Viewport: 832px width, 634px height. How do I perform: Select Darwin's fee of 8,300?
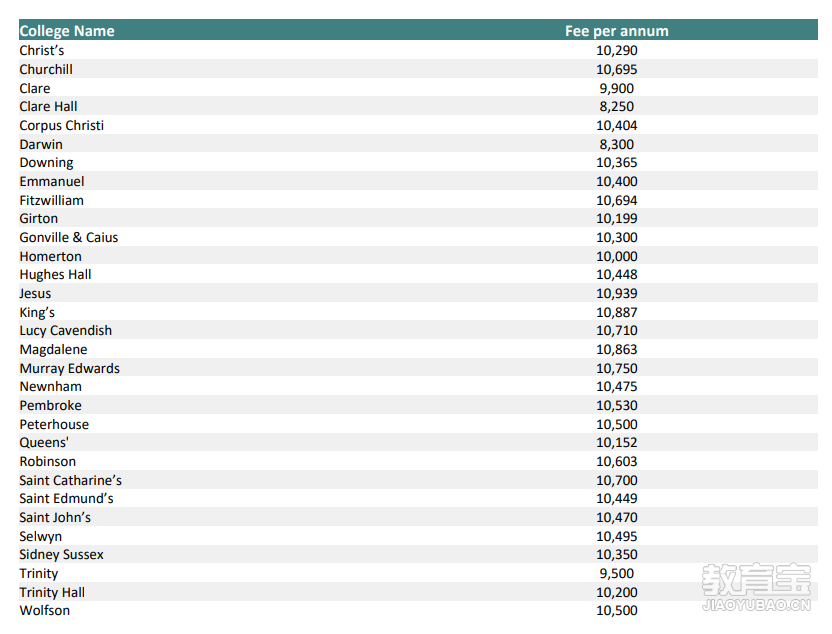617,144
